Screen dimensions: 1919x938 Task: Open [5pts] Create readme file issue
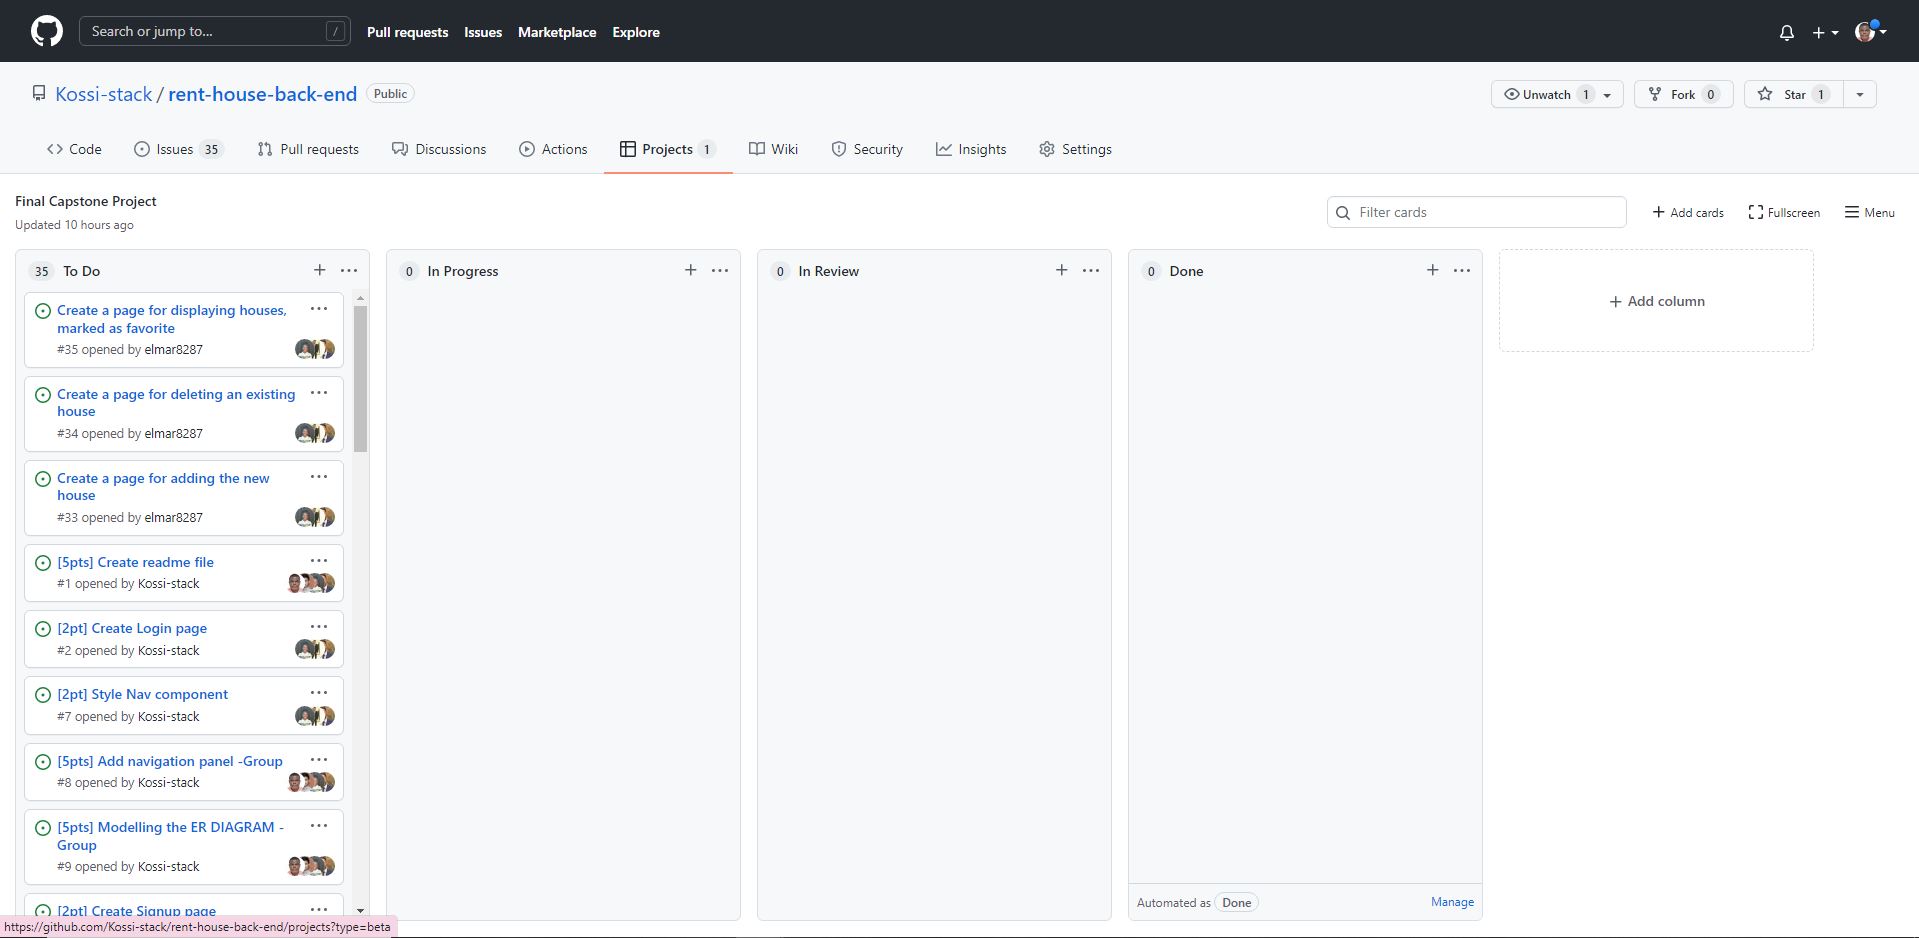[135, 562]
